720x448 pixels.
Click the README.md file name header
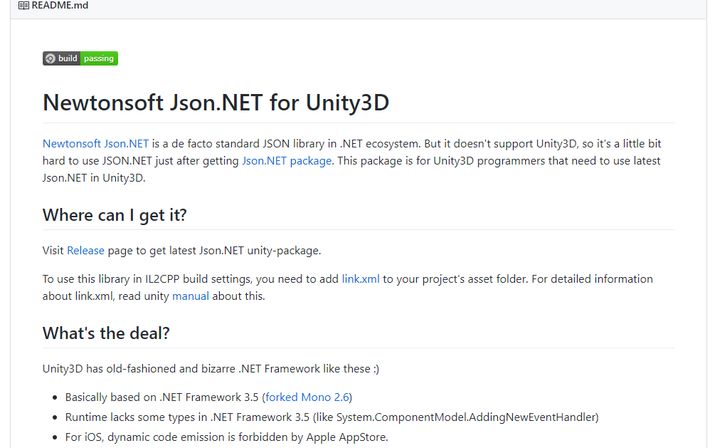60,6
